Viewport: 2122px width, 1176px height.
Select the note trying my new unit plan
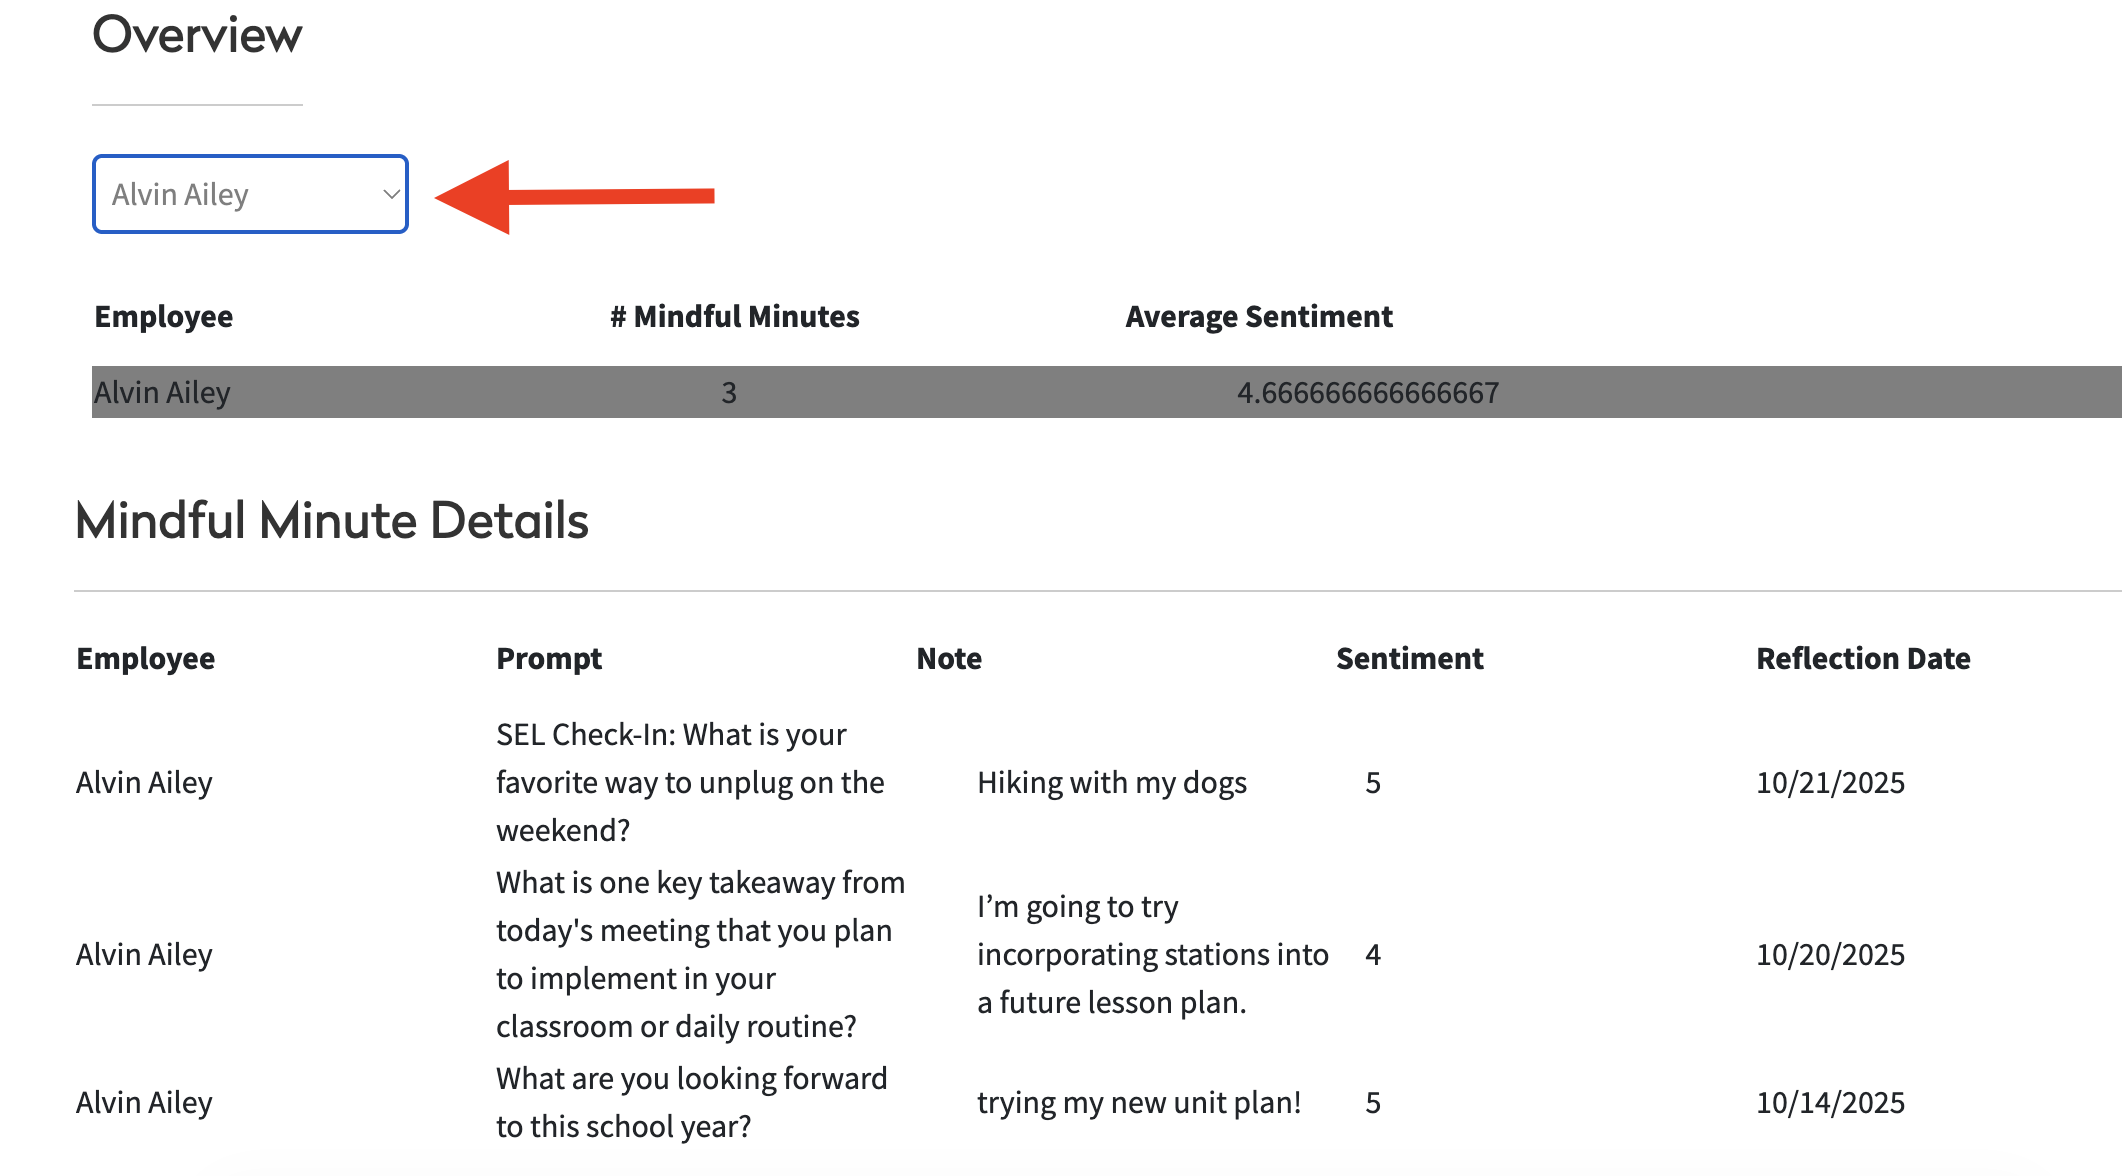coord(1138,1102)
